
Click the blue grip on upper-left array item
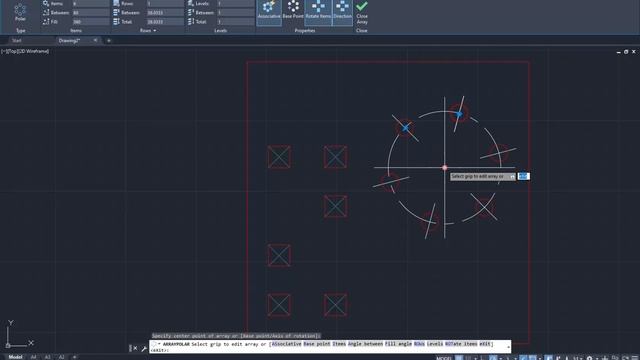point(405,128)
